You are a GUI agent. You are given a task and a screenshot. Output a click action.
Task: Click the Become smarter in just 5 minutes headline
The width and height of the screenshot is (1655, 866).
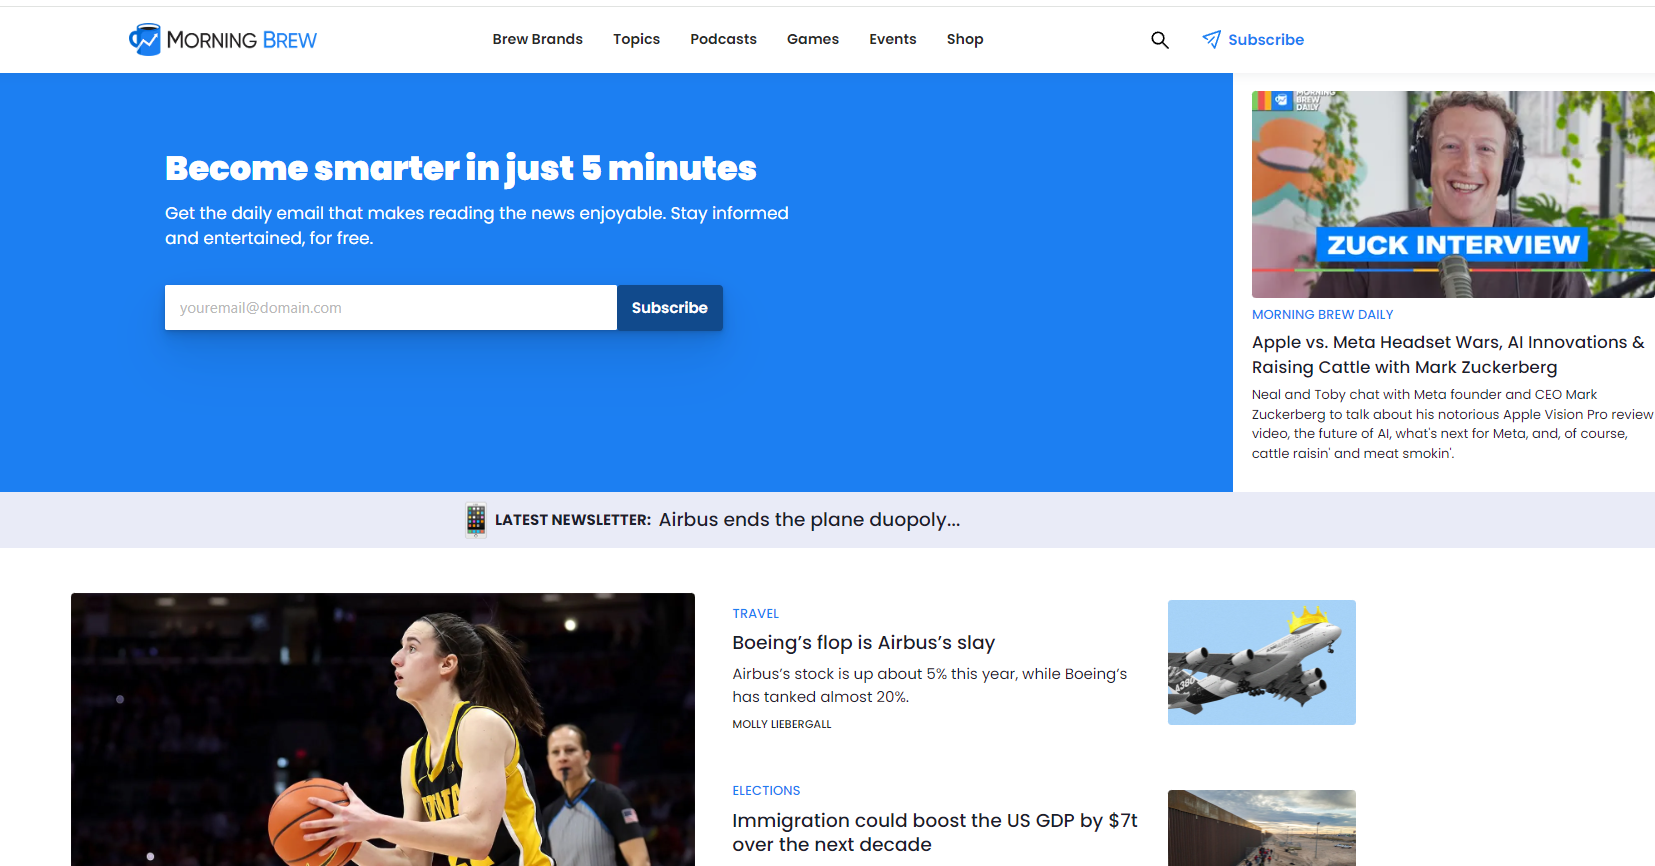461,168
